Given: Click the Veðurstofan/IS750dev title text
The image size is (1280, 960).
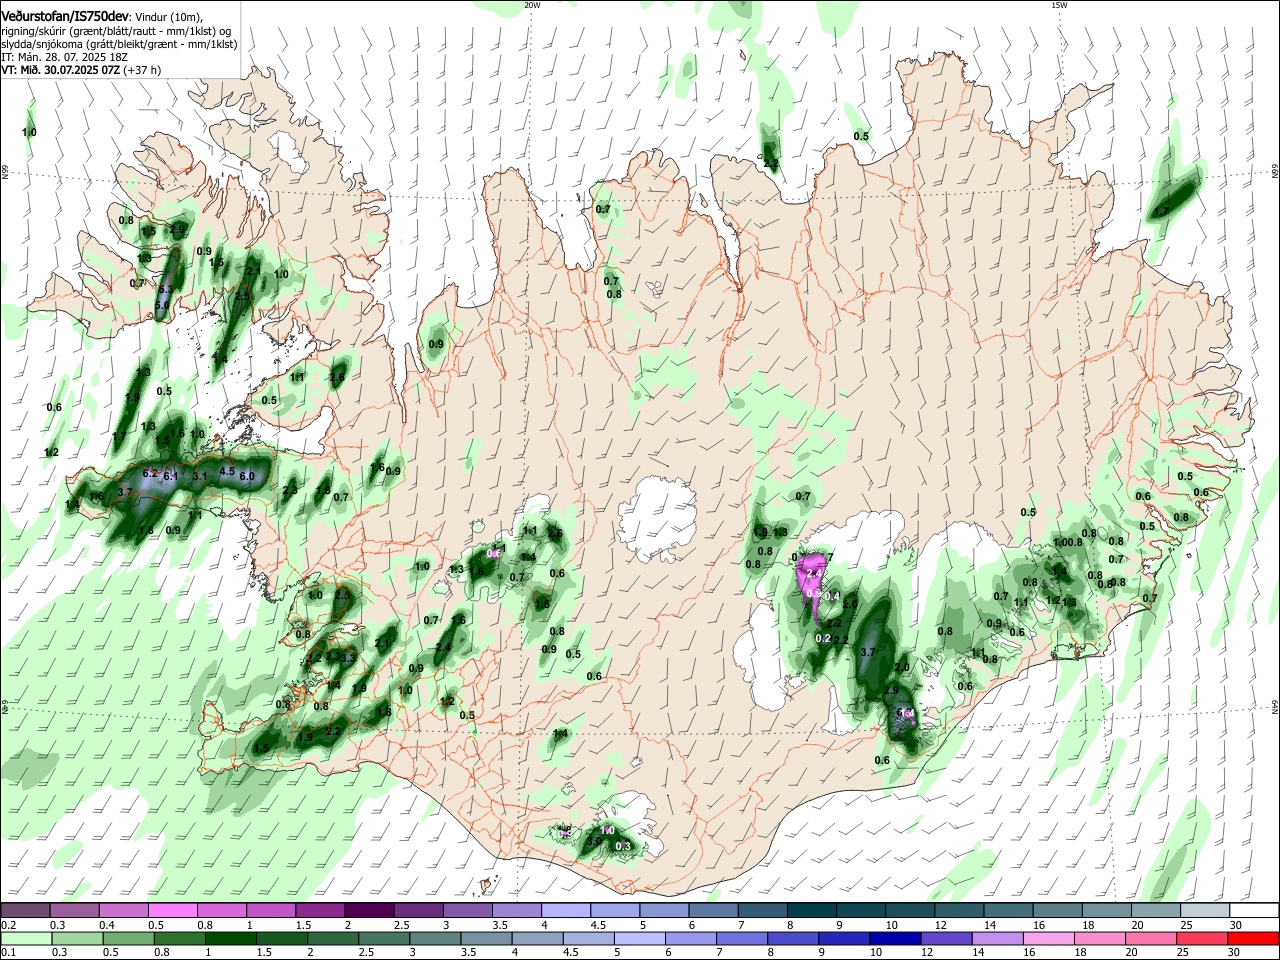Looking at the screenshot, I should point(64,17).
